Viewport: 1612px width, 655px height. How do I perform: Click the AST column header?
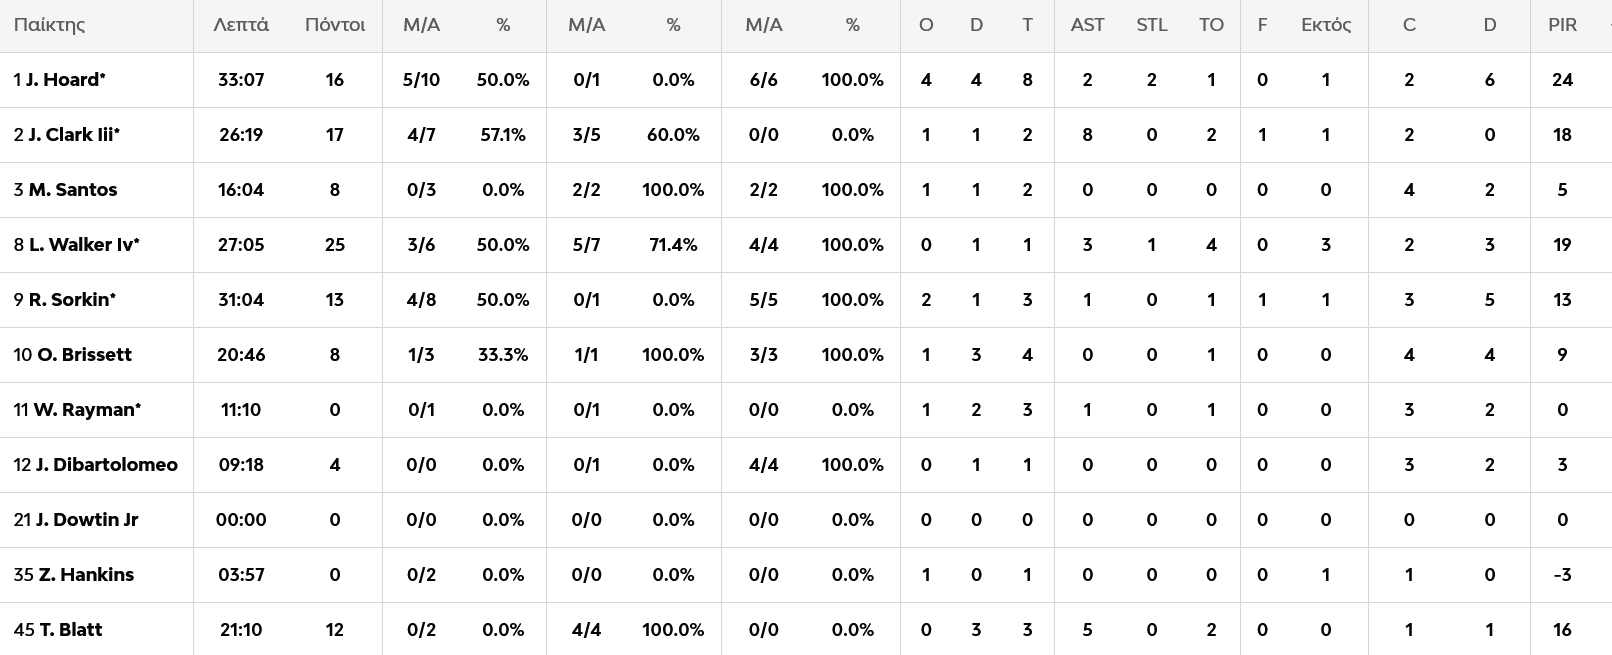pos(1087,25)
